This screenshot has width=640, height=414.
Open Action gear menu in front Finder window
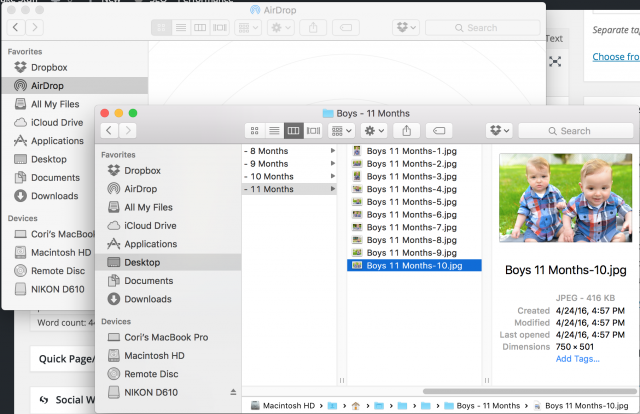(374, 131)
